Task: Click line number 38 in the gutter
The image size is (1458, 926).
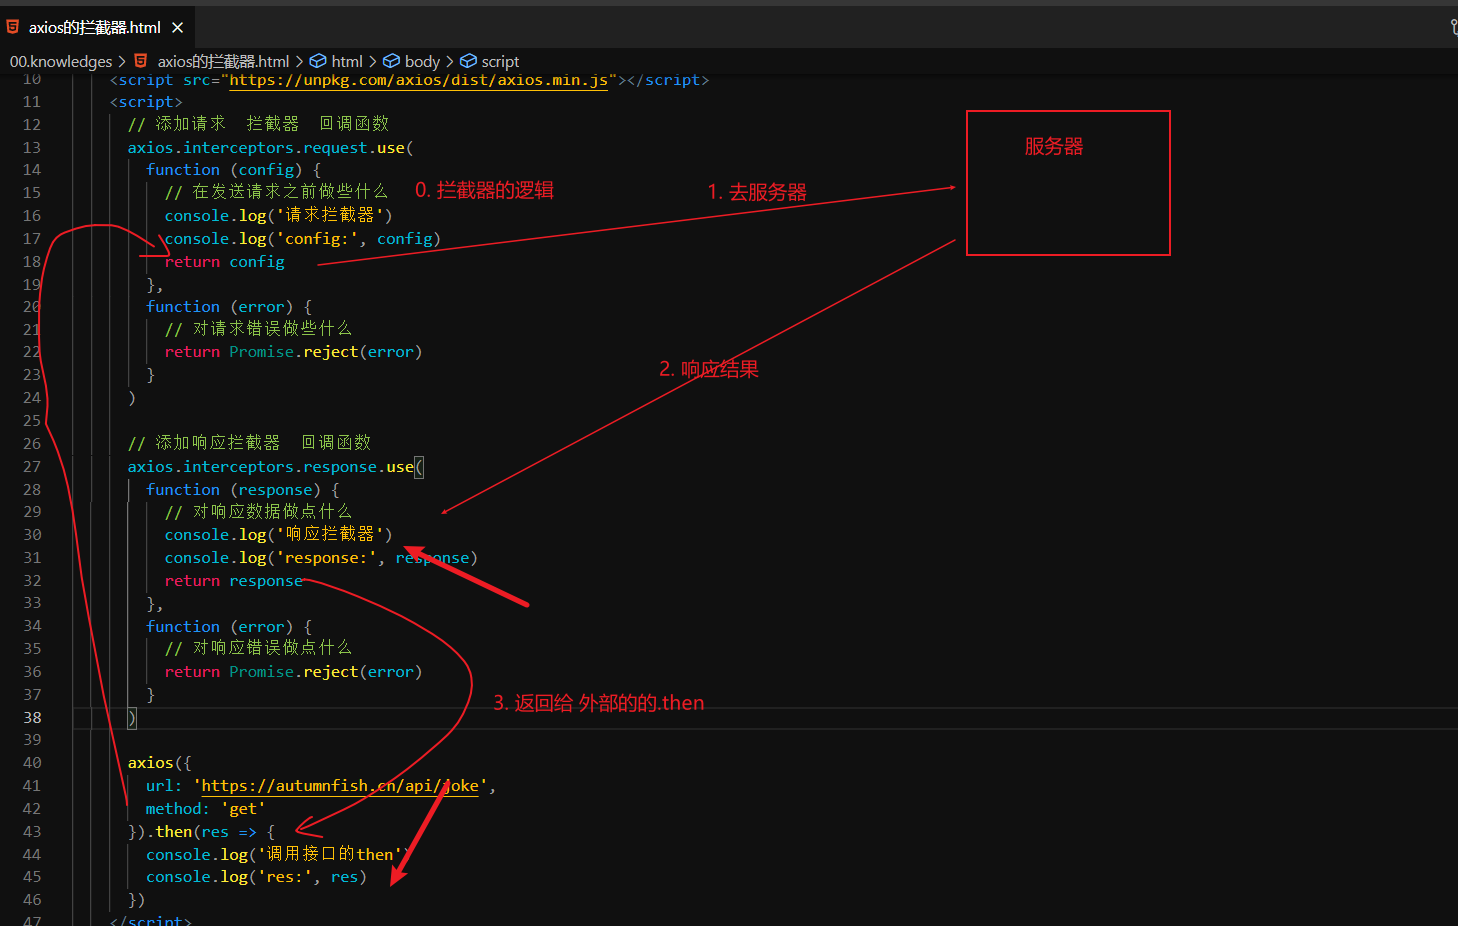Action: coord(32,718)
